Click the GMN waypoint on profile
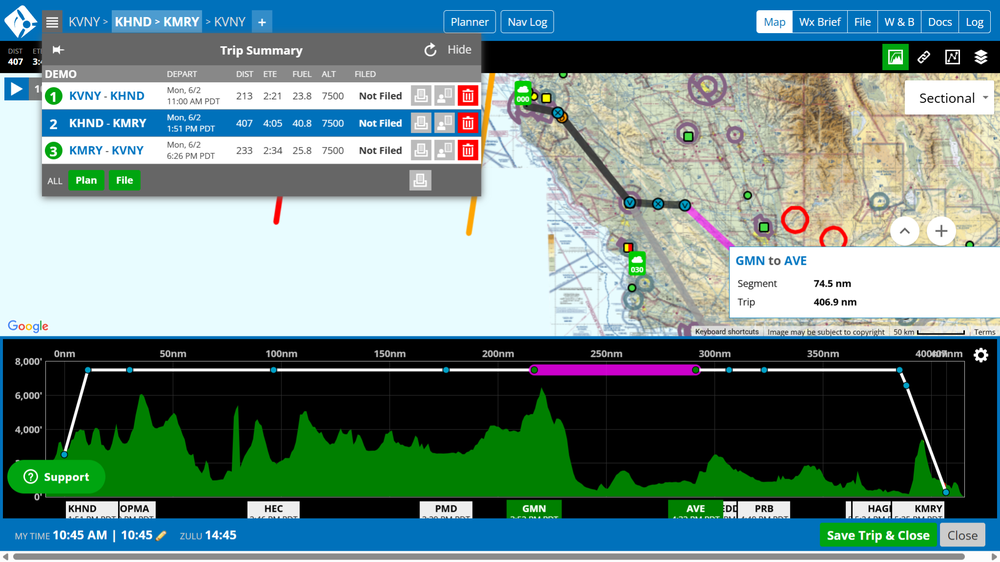The image size is (1000, 562). tap(534, 509)
